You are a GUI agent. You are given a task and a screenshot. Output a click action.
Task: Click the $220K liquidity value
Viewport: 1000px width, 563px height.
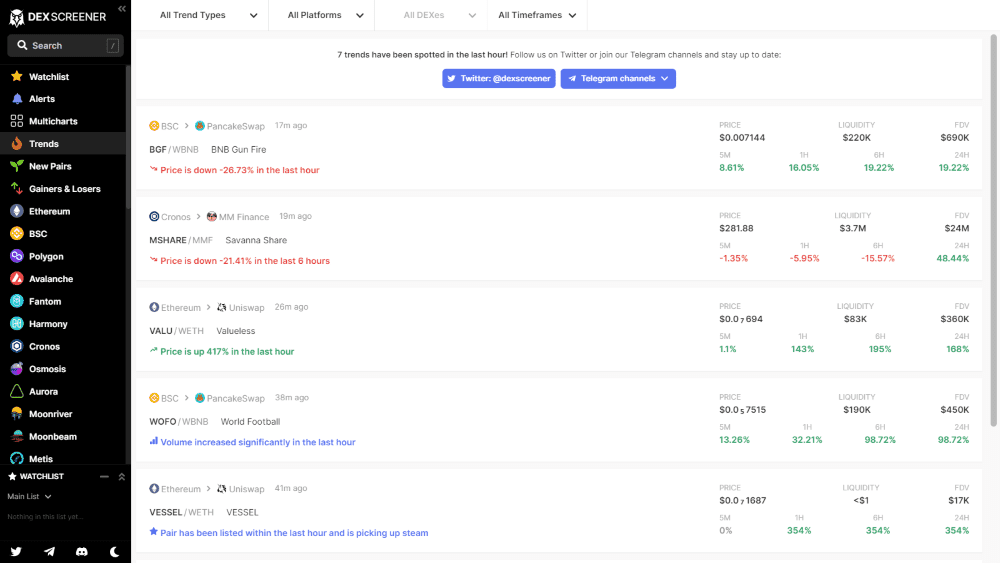click(x=857, y=138)
